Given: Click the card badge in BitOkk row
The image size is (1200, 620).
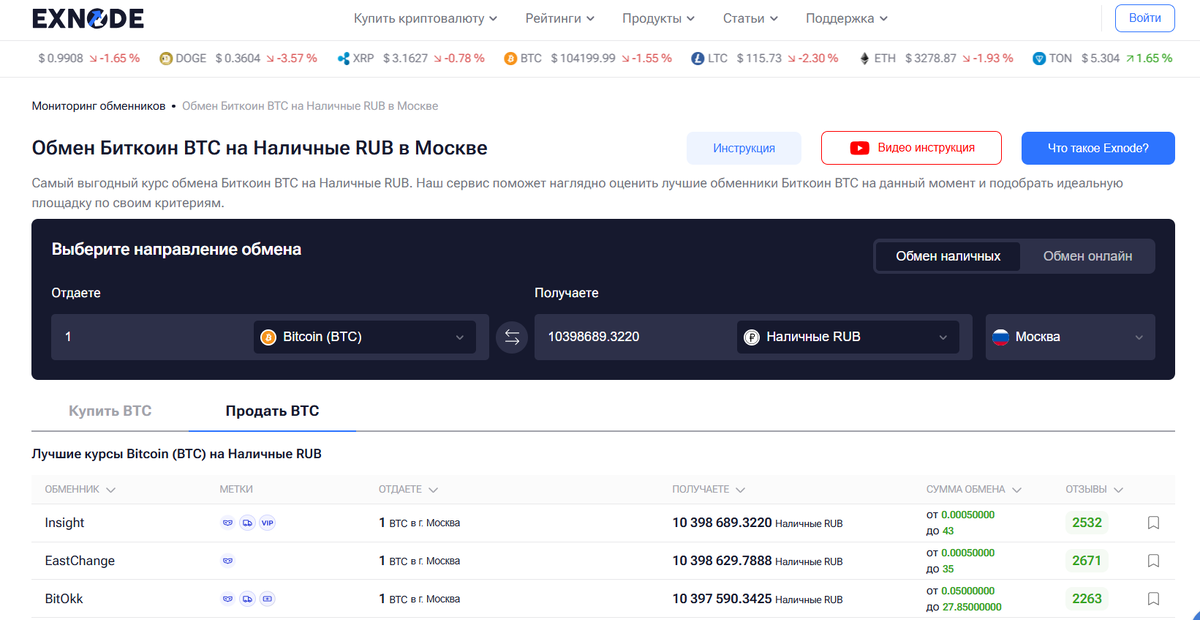Looking at the screenshot, I should tap(267, 599).
